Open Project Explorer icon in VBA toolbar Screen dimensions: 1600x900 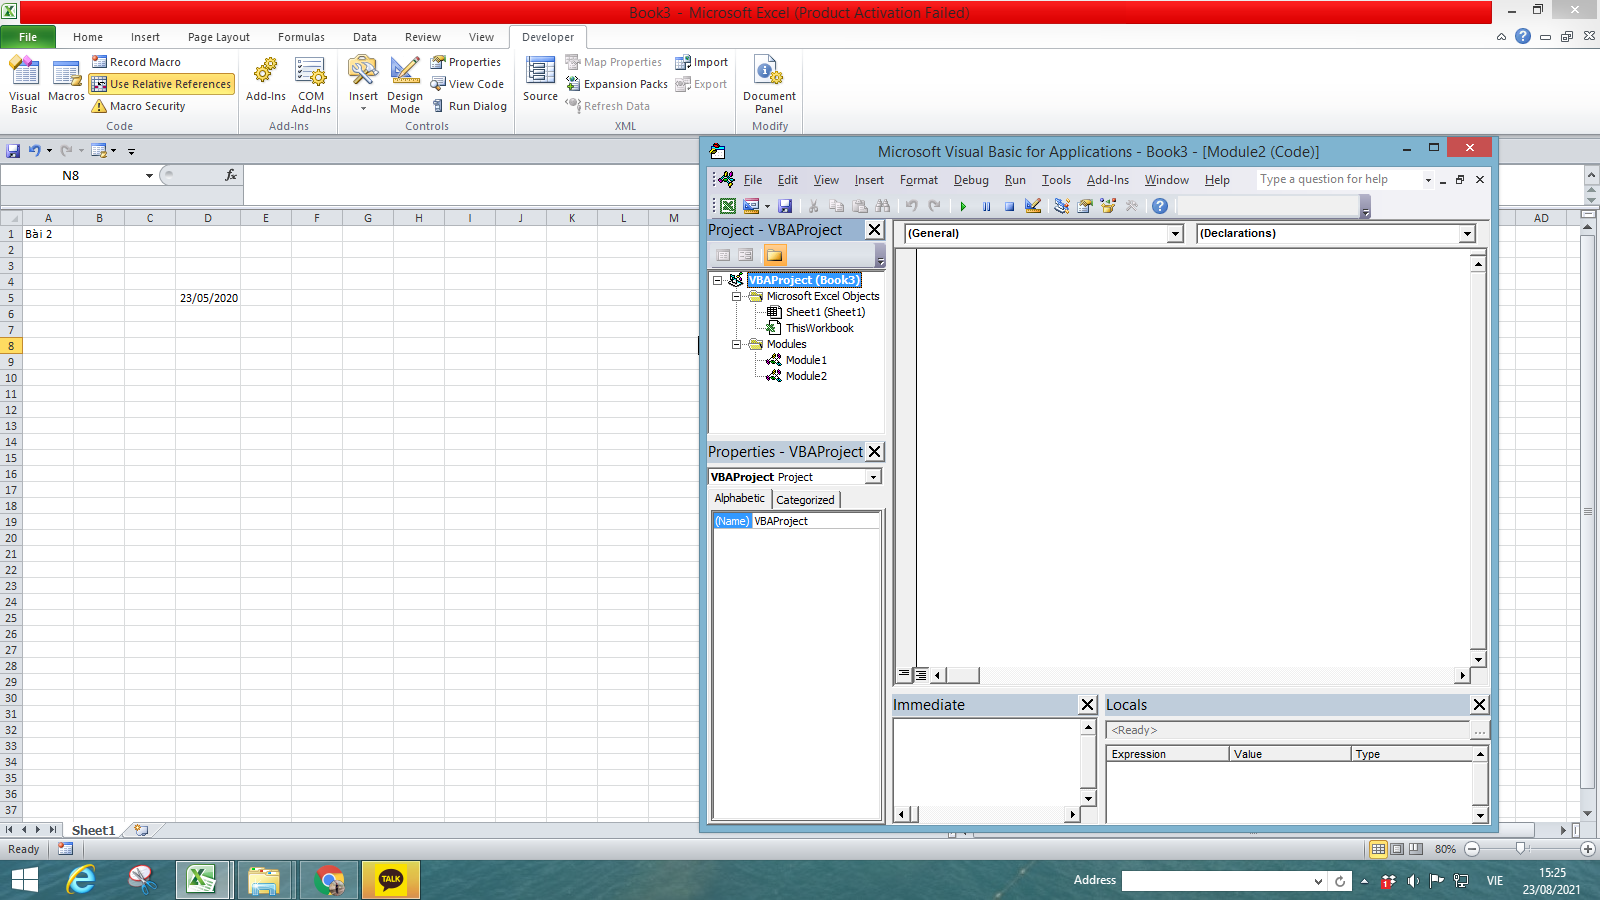tap(1062, 206)
